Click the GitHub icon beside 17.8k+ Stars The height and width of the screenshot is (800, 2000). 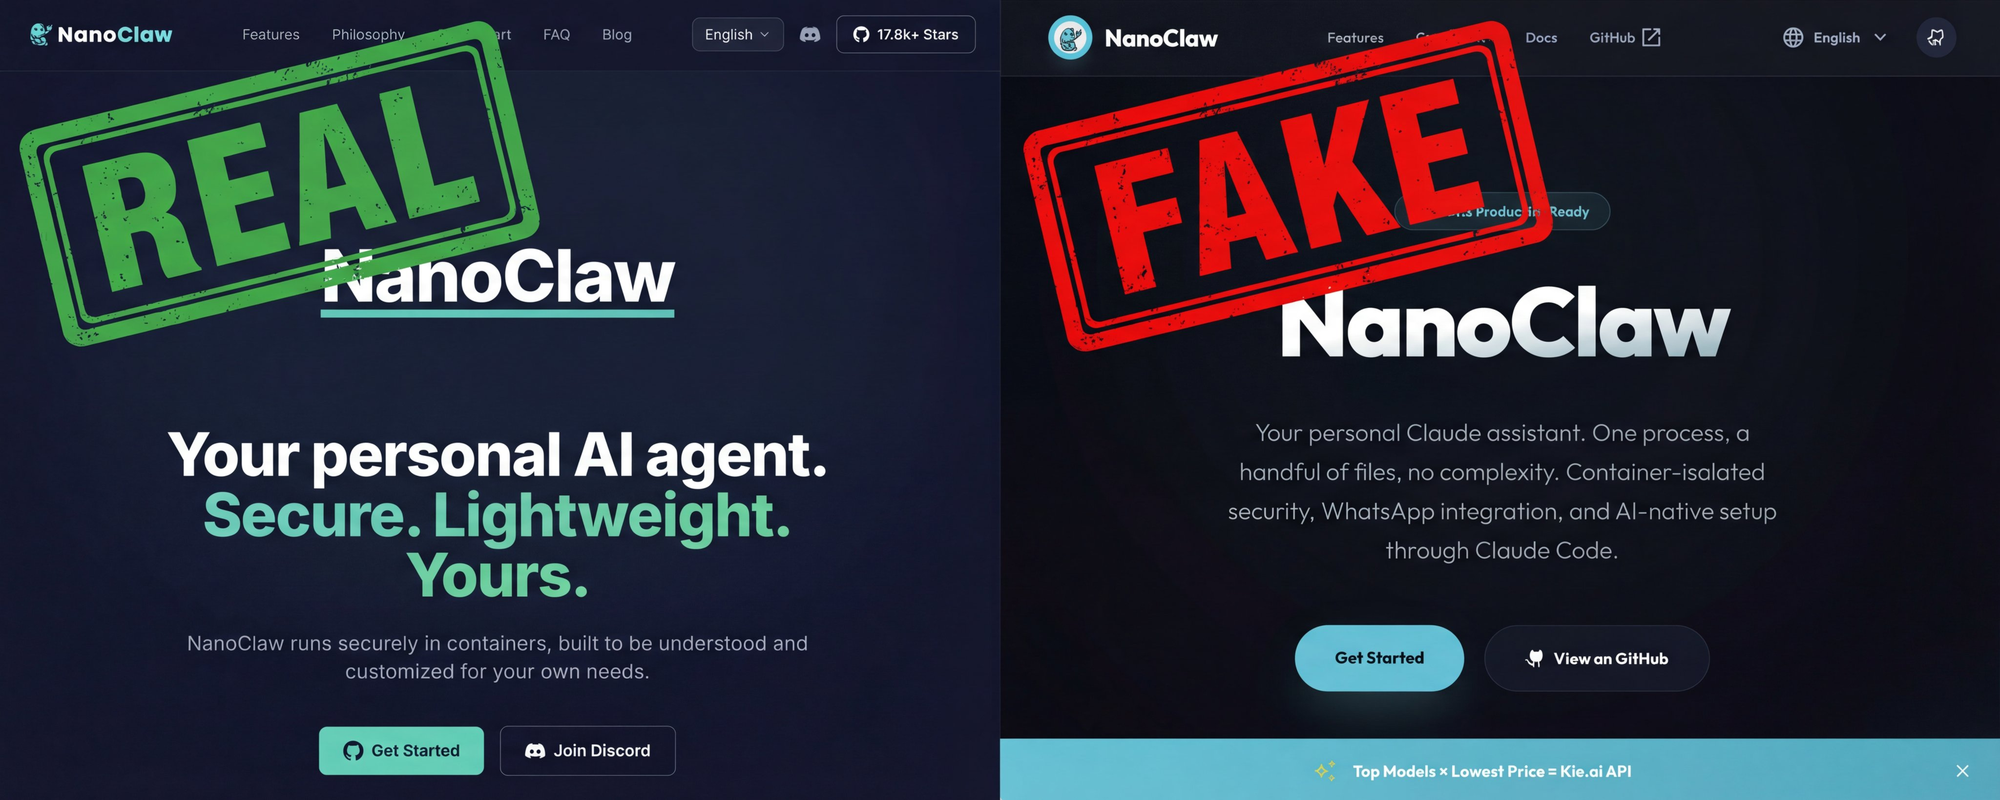click(861, 35)
